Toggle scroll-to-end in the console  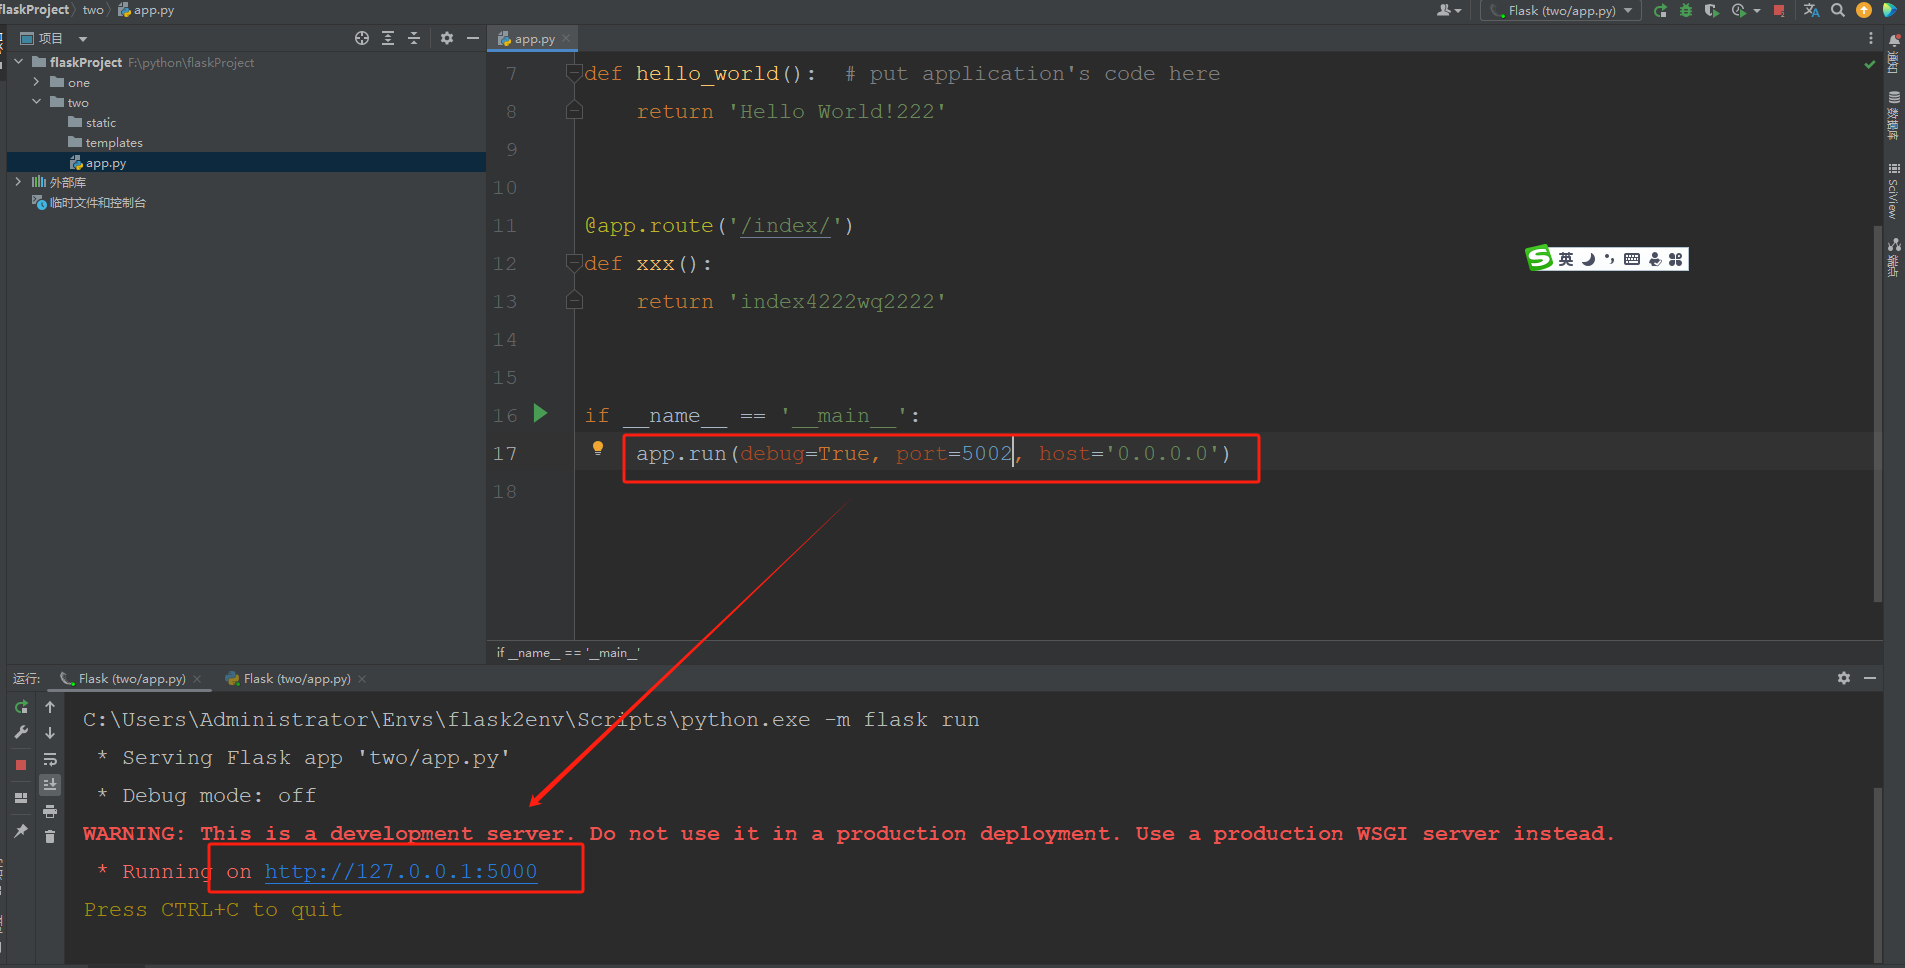tap(50, 785)
